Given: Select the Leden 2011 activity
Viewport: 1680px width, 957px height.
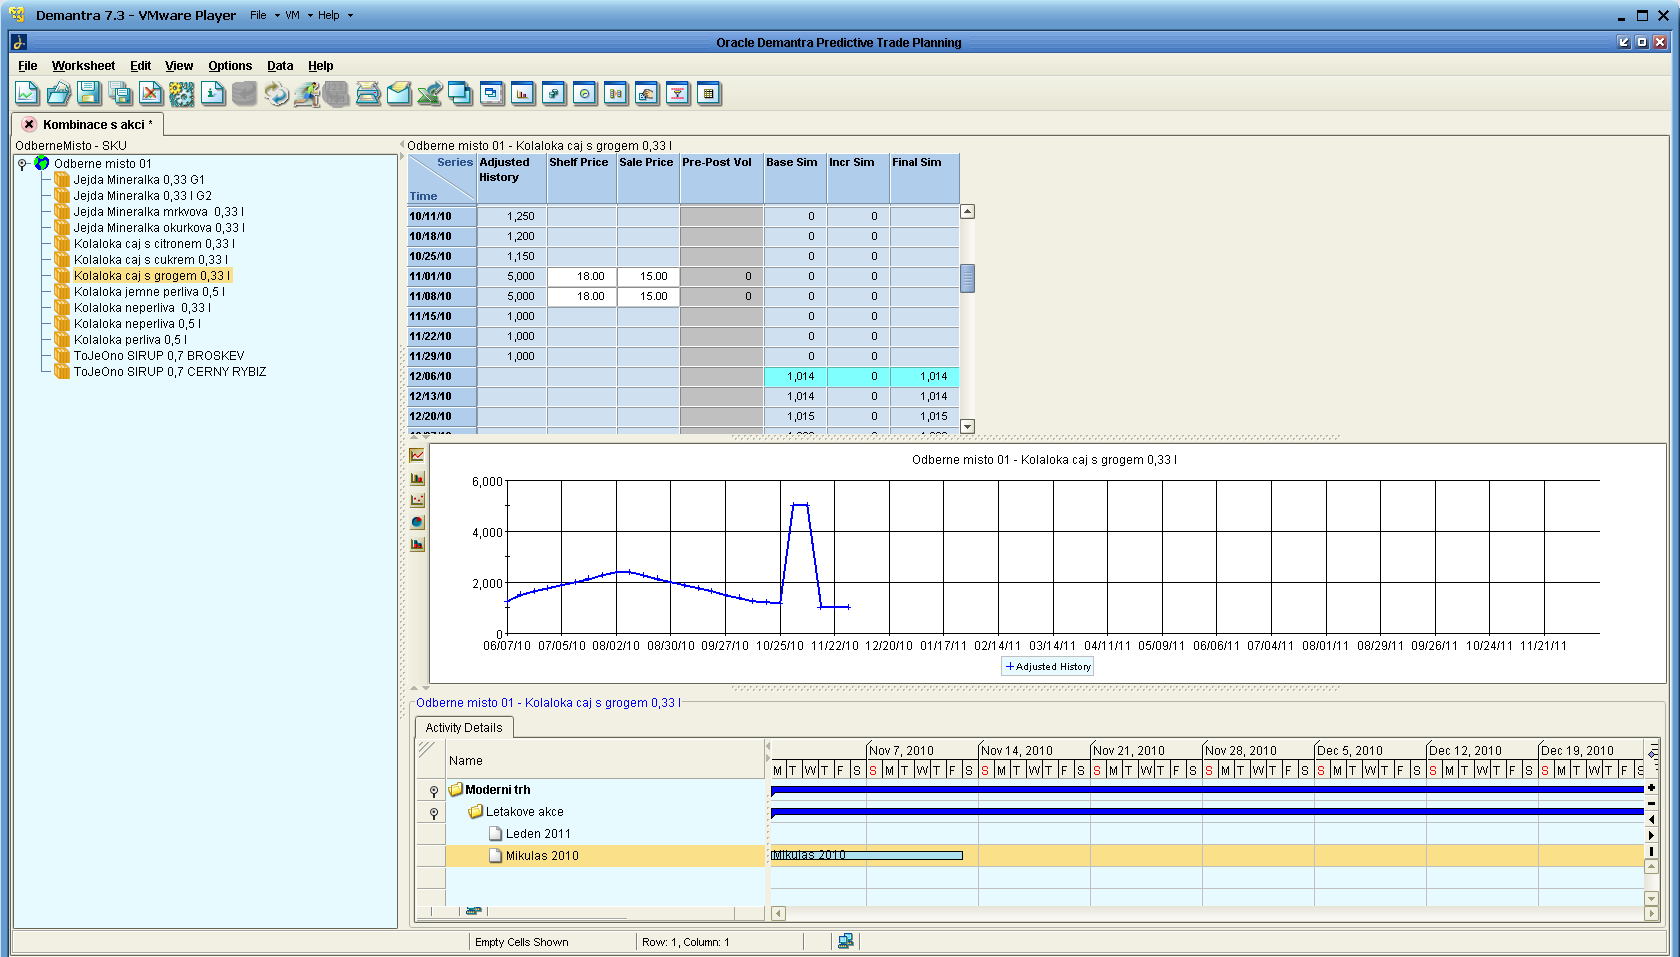Looking at the screenshot, I should [538, 834].
